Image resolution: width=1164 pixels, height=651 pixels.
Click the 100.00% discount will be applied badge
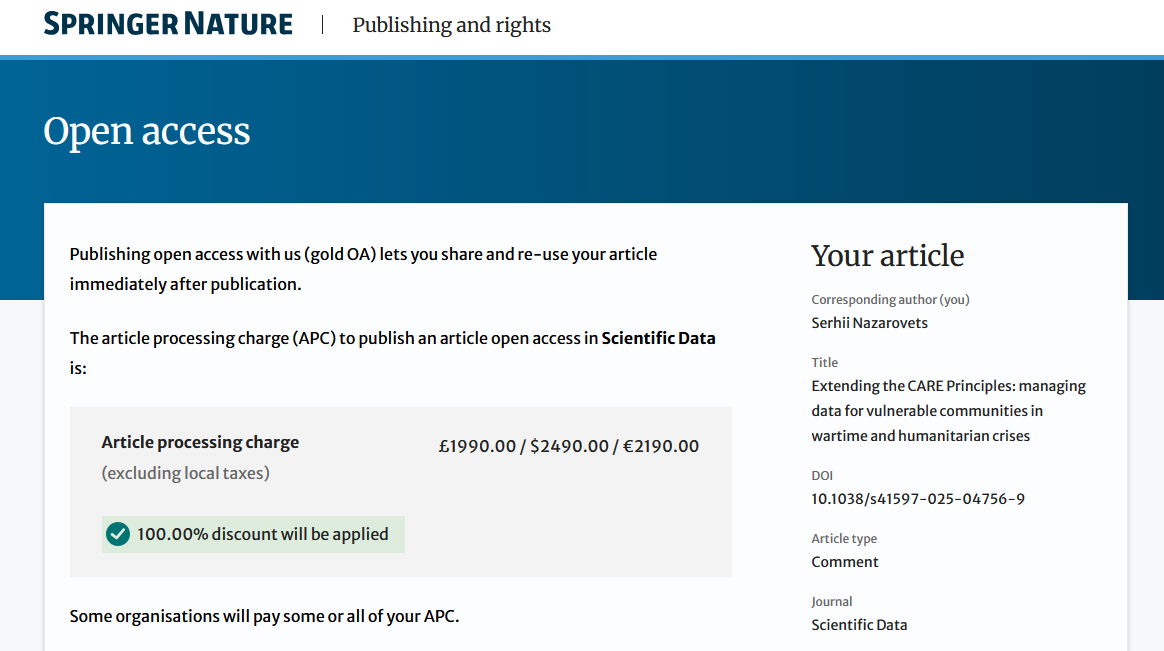point(253,534)
